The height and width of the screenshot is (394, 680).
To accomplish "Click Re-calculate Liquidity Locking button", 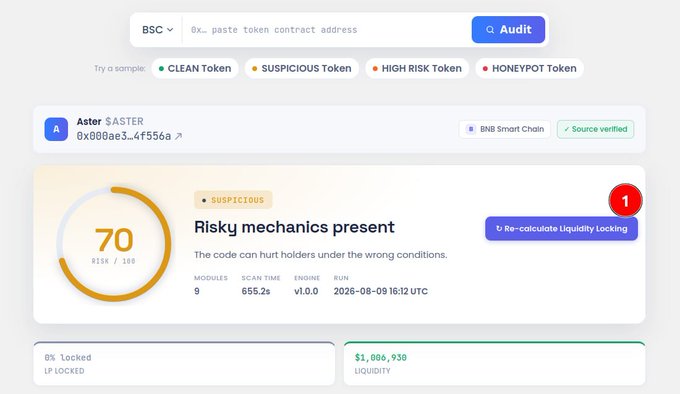I will pyautogui.click(x=562, y=228).
